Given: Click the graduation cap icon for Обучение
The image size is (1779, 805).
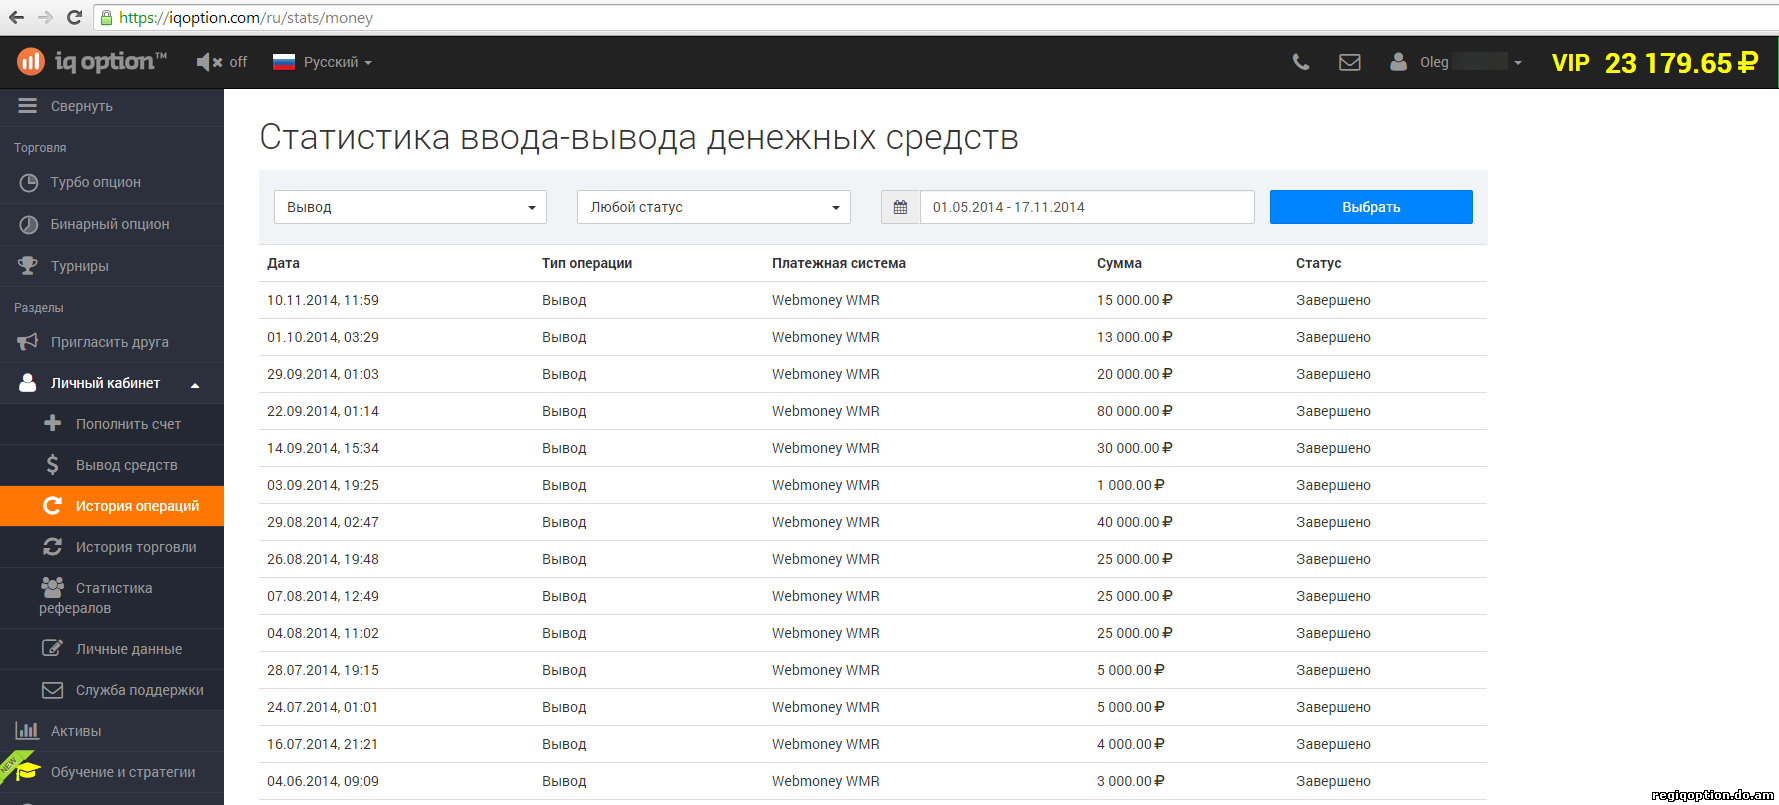Looking at the screenshot, I should [x=27, y=771].
